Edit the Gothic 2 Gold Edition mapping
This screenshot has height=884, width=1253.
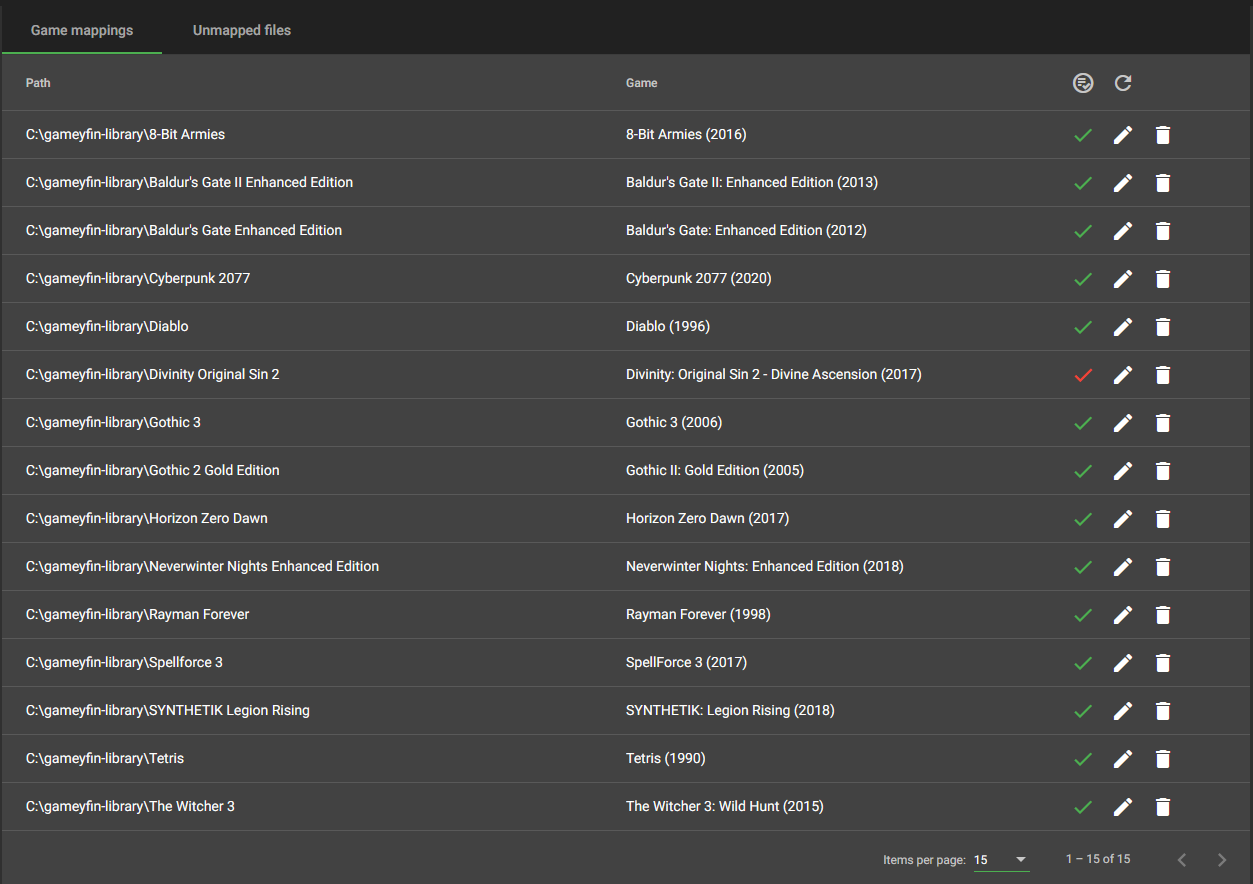(1123, 471)
